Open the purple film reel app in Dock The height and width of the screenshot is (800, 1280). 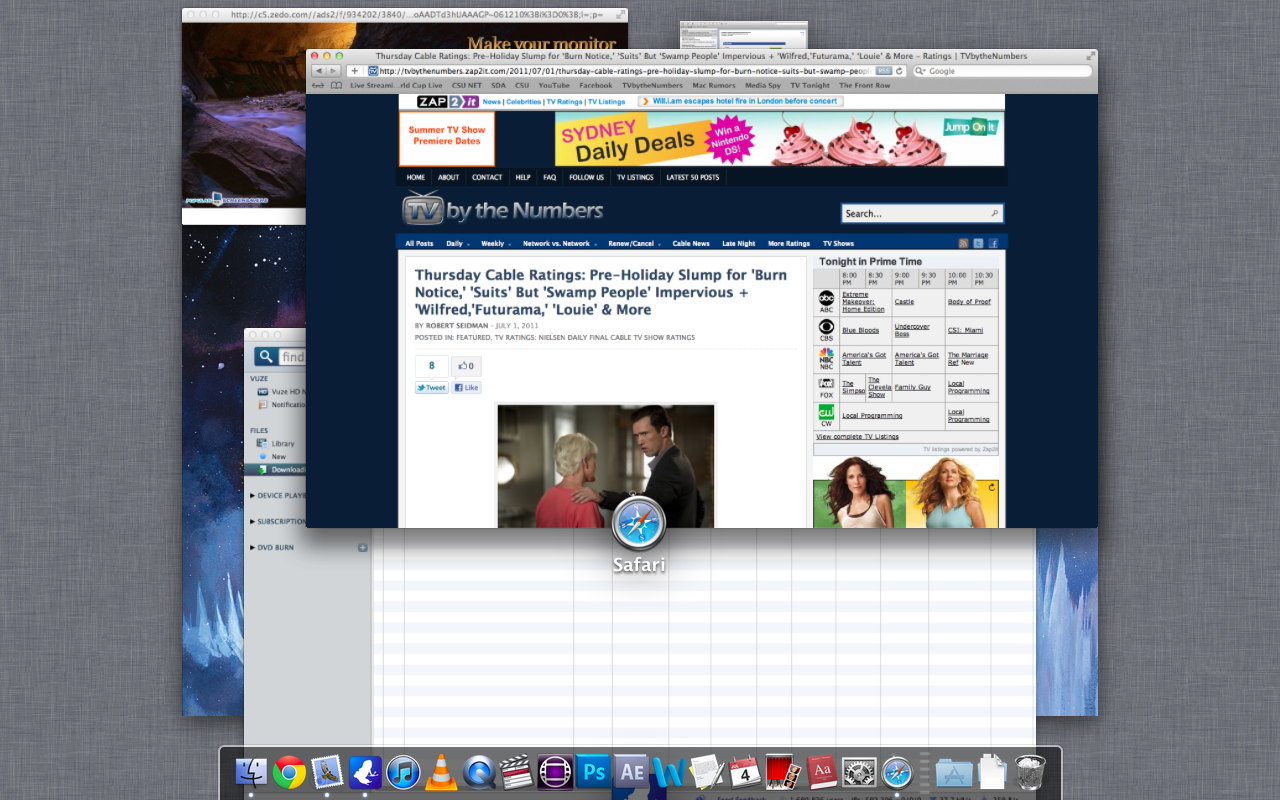tap(555, 771)
